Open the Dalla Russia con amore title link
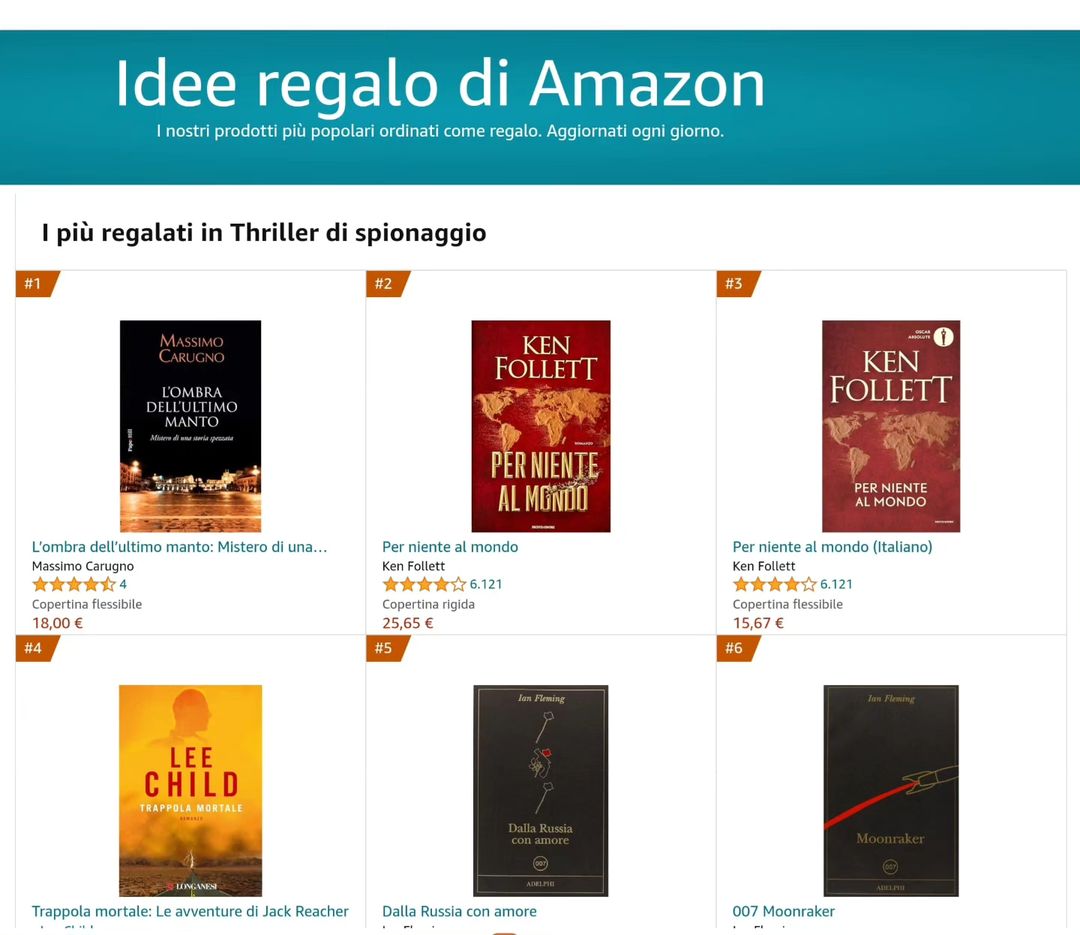 pyautogui.click(x=459, y=912)
